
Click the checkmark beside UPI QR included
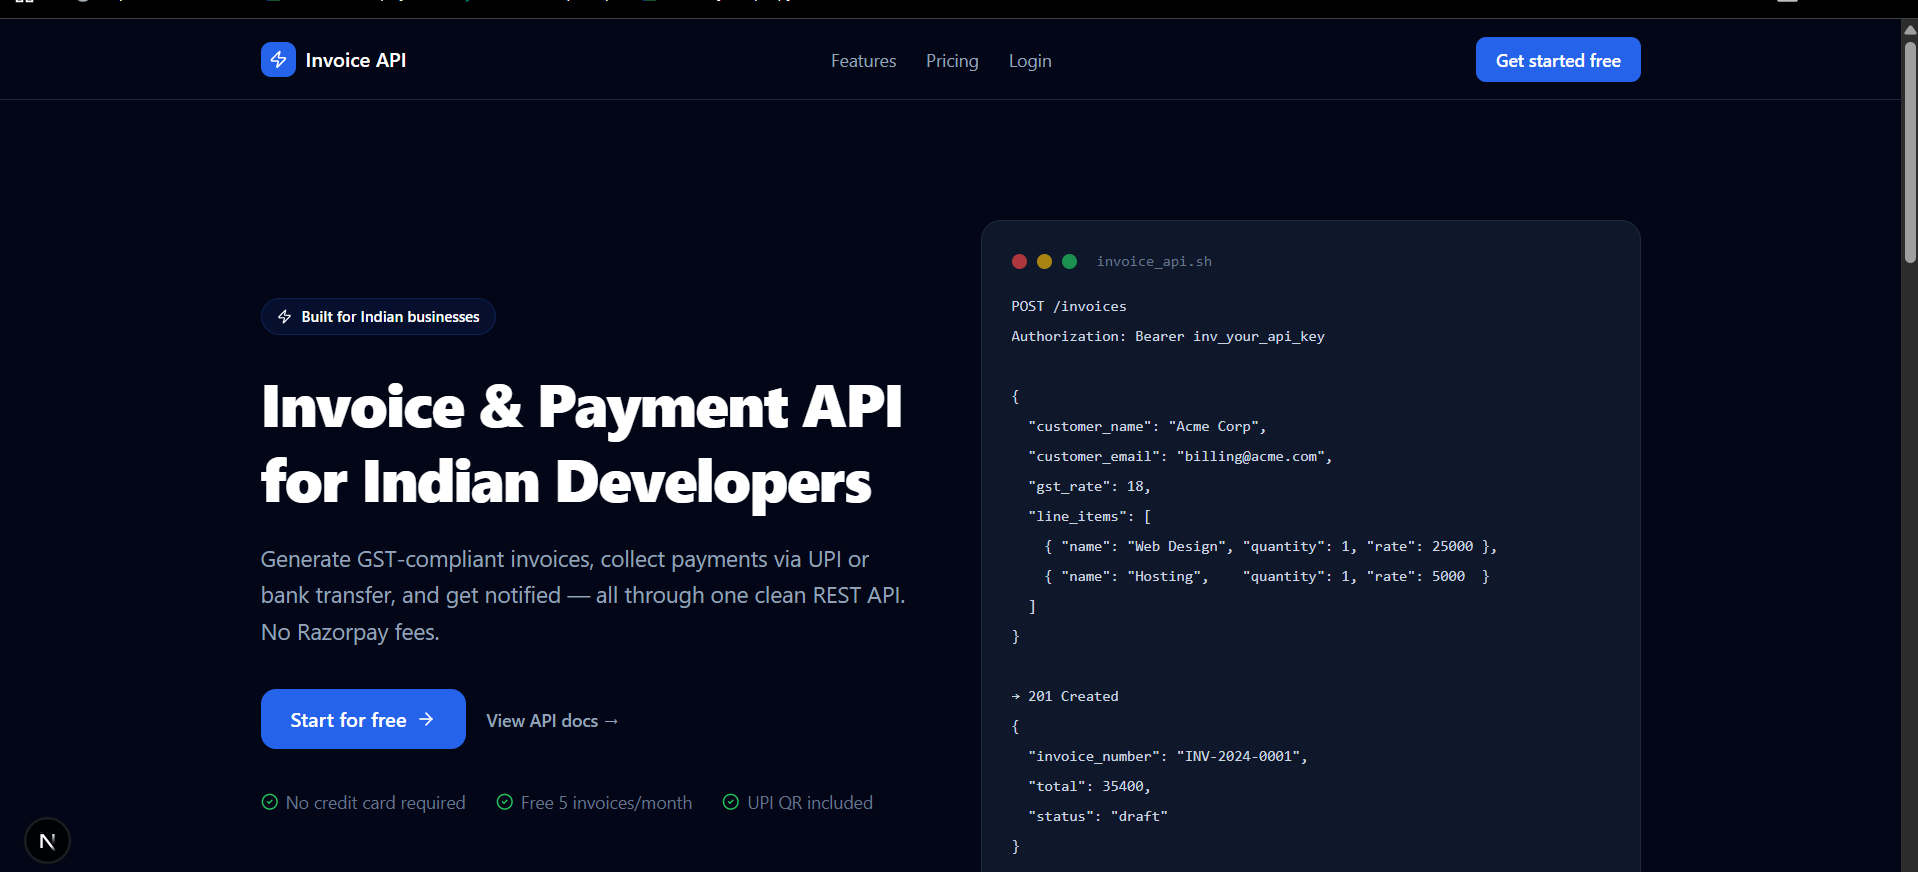click(x=731, y=802)
